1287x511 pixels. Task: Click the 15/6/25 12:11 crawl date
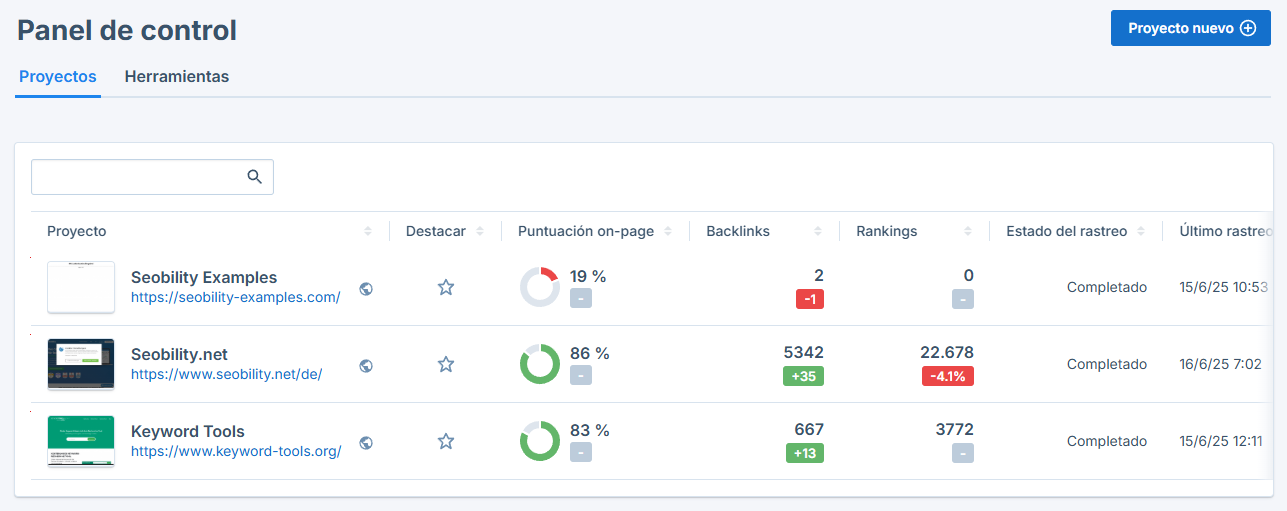(x=1221, y=441)
